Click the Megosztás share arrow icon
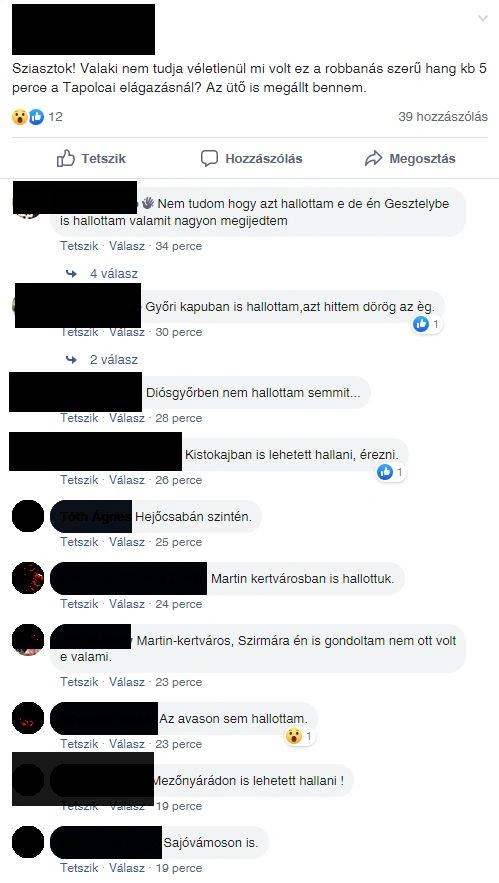 [x=373, y=159]
